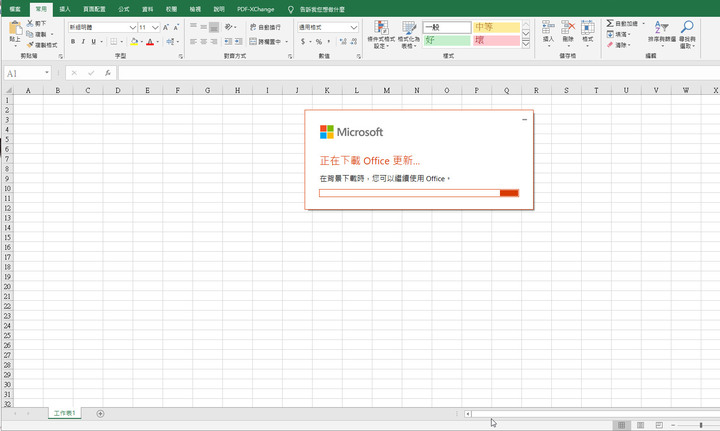Viewport: 720px width, 431px height.
Task: Switch to the Insert (插入) ribbon tab
Action: (x=65, y=9)
